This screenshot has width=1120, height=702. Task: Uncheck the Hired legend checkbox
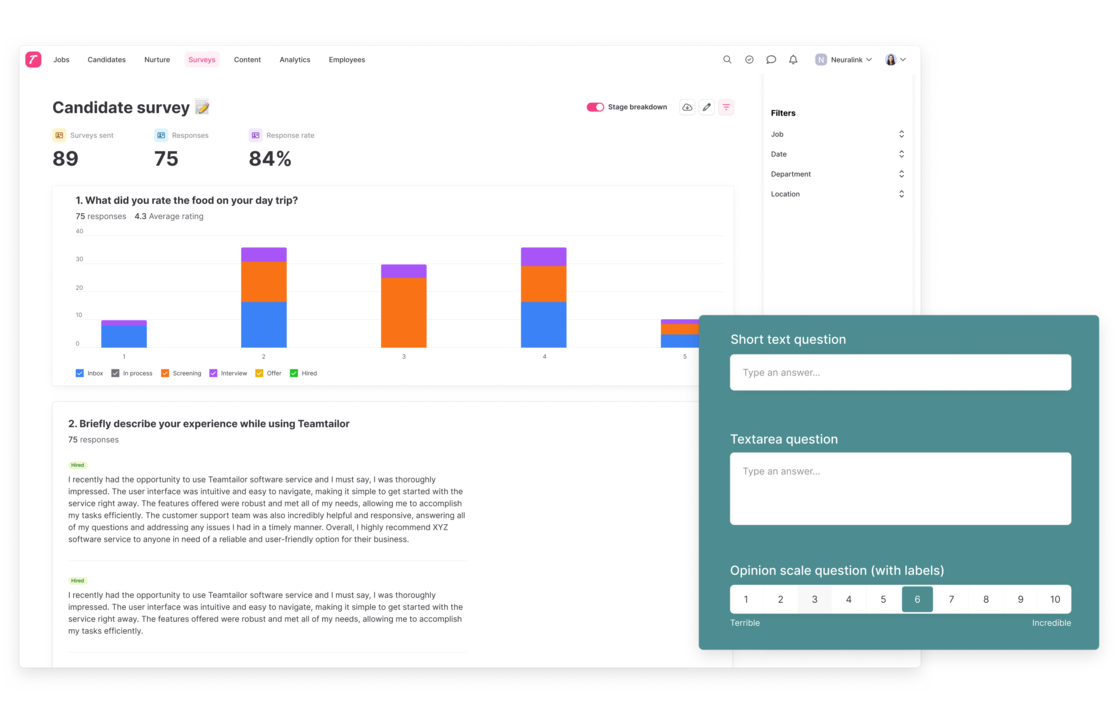[x=294, y=373]
